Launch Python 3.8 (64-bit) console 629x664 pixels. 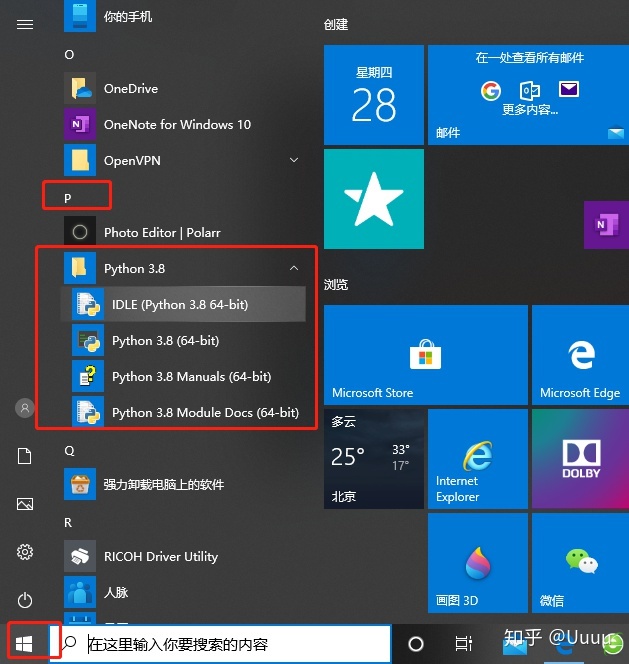point(183,340)
